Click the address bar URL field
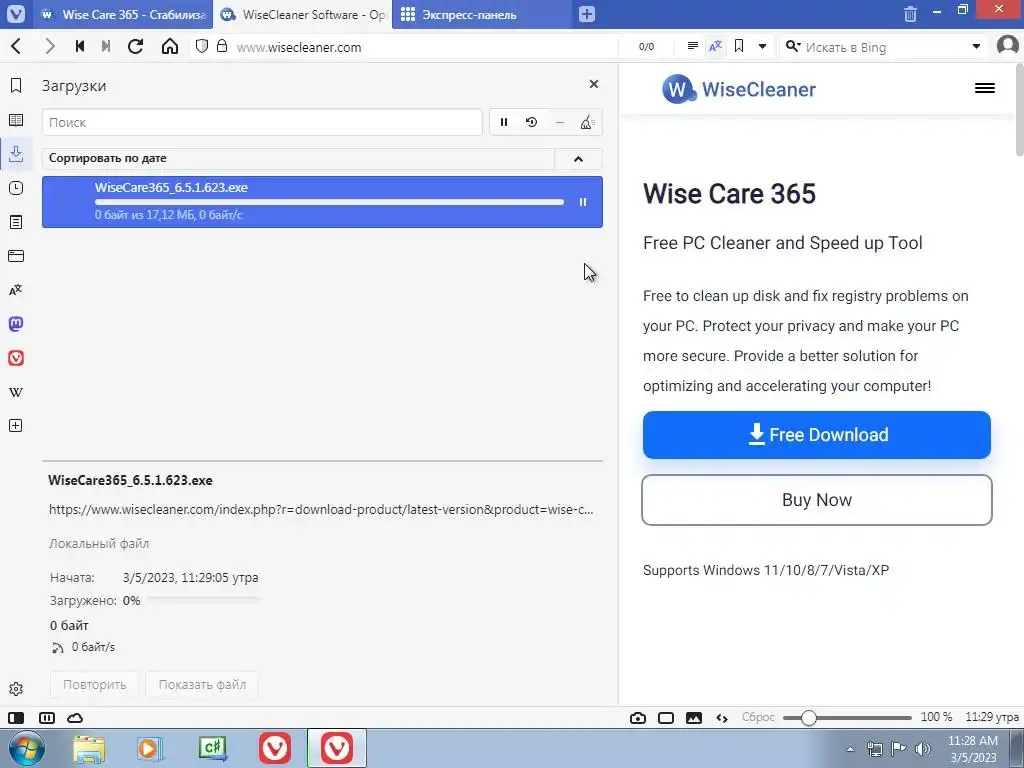1024x768 pixels. pos(424,47)
